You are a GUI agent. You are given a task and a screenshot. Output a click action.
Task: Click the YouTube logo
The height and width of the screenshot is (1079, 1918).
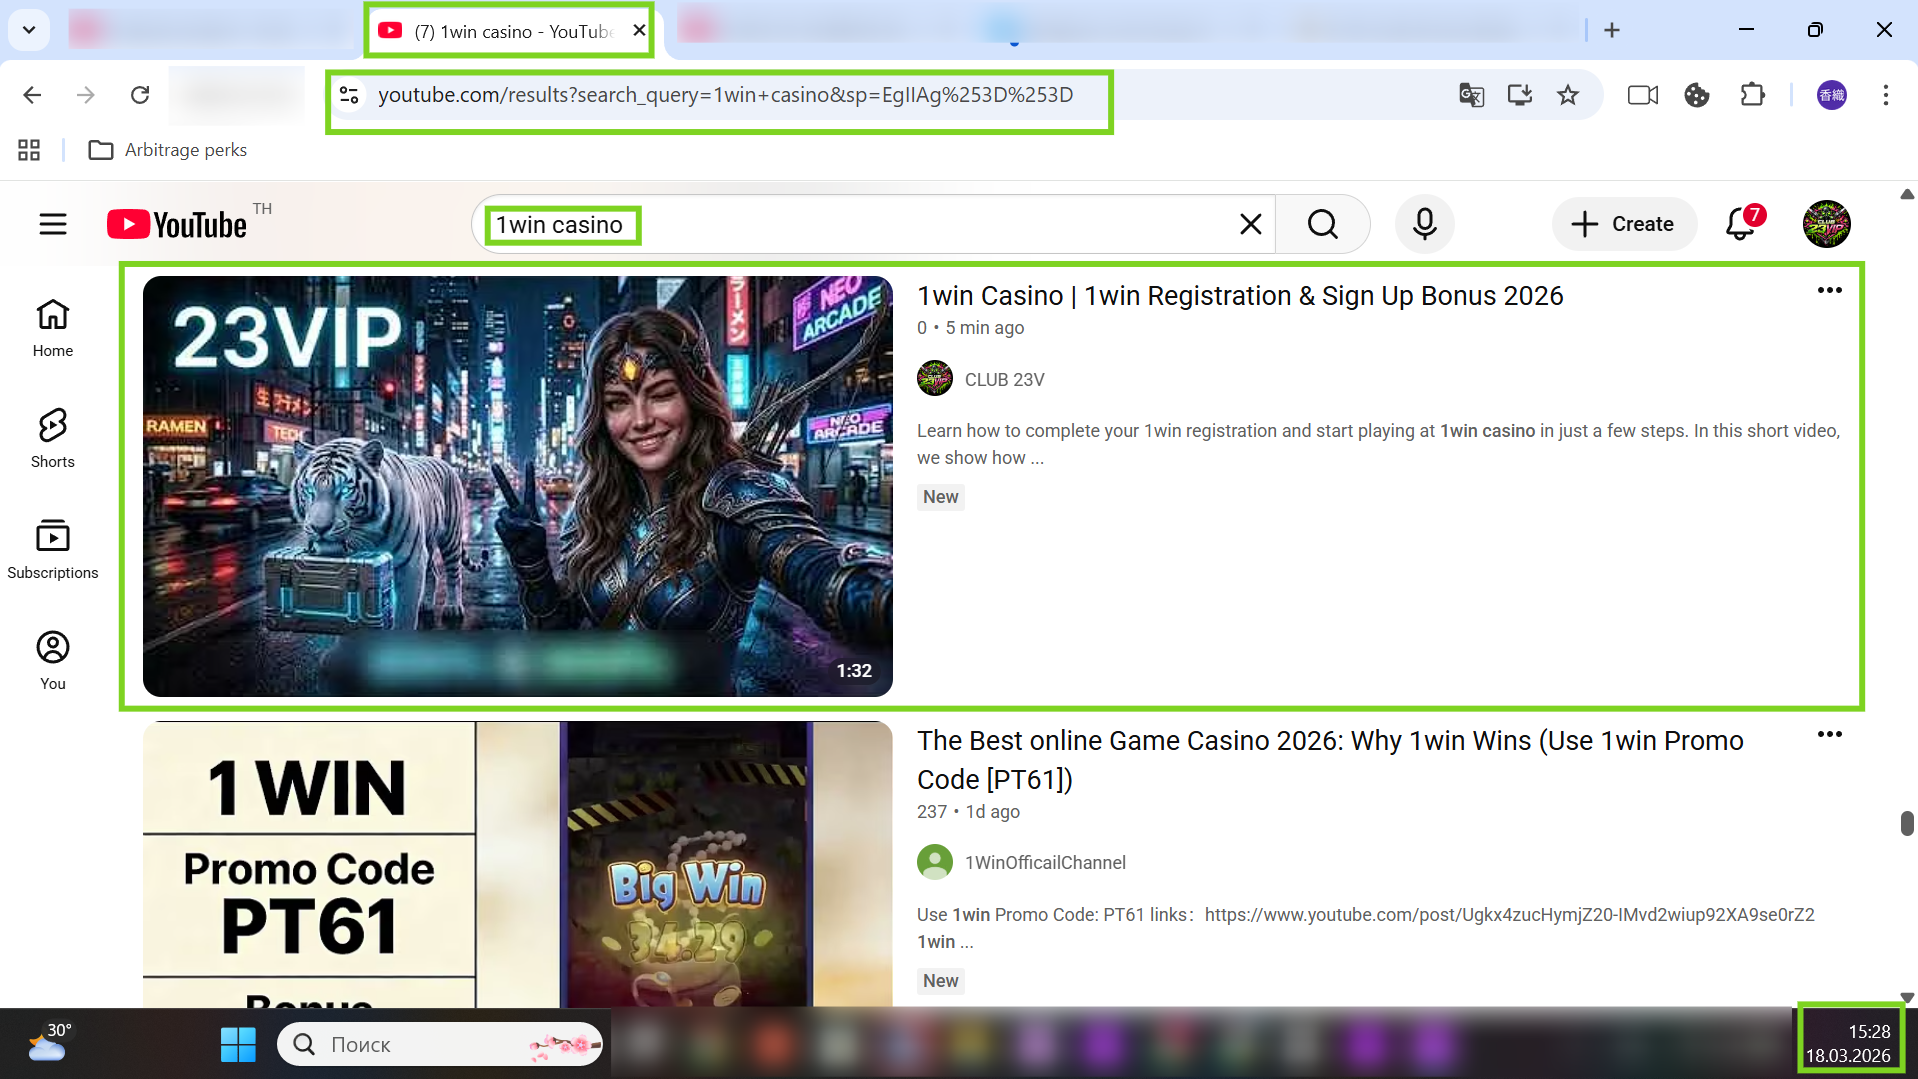pyautogui.click(x=177, y=224)
